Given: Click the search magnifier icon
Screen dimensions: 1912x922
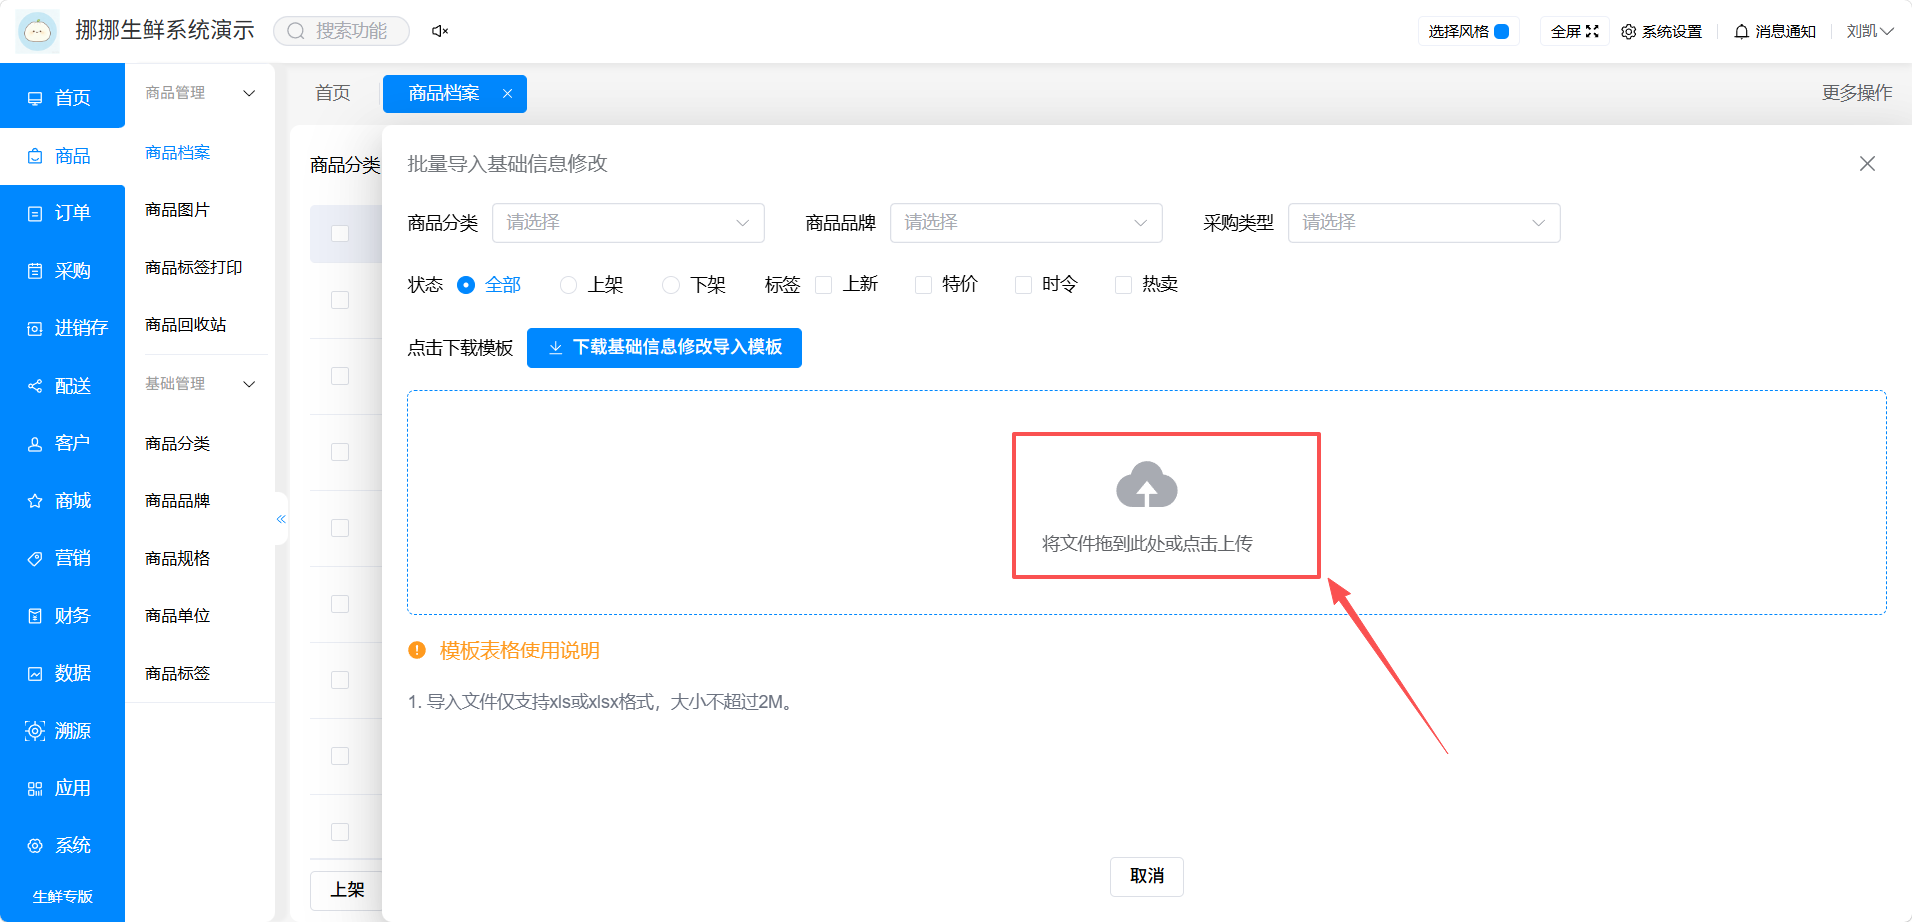Looking at the screenshot, I should 296,31.
